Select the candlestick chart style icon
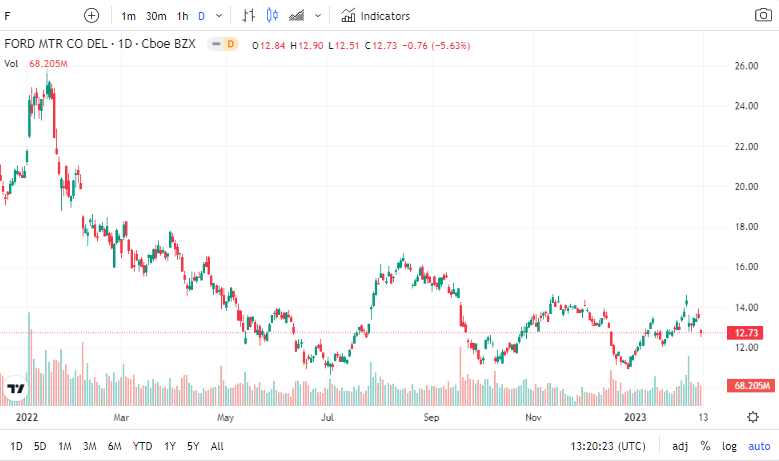The height and width of the screenshot is (461, 779). click(x=272, y=16)
